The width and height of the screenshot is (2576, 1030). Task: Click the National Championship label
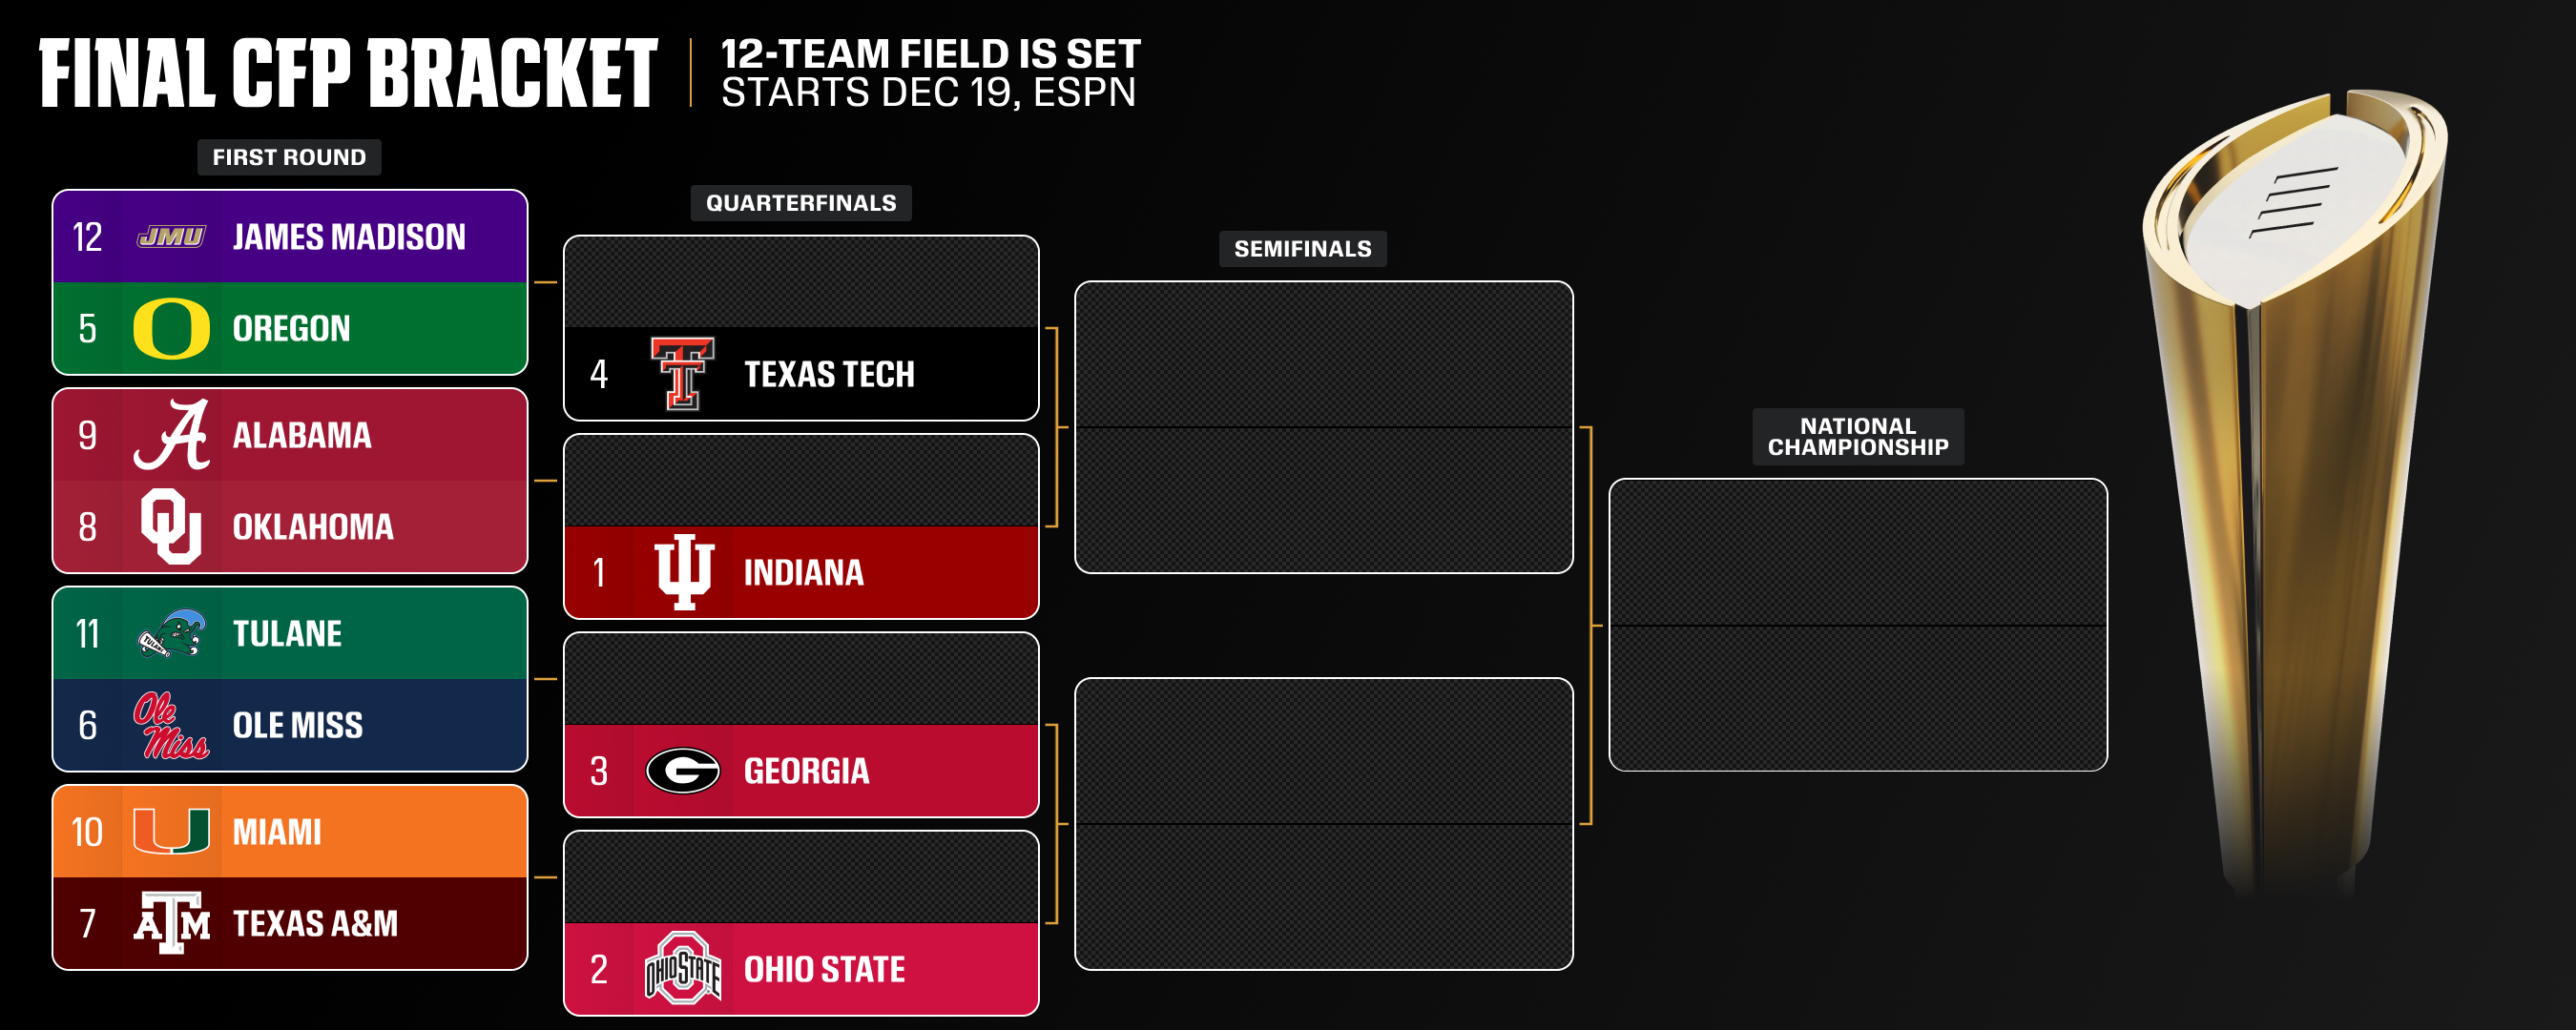(x=1857, y=437)
